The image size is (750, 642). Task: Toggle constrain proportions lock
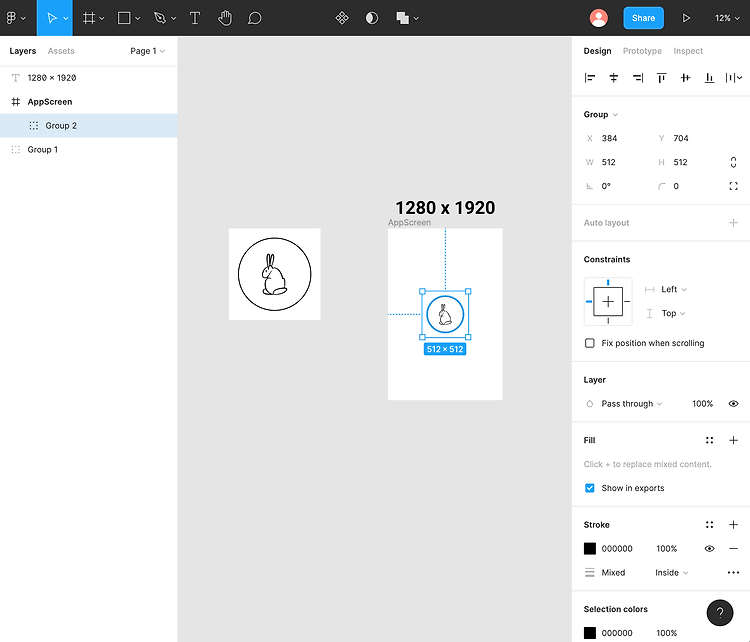pos(733,162)
